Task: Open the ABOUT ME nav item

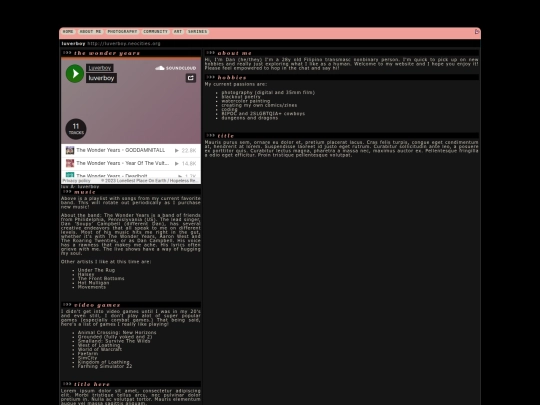Action: click(x=90, y=31)
